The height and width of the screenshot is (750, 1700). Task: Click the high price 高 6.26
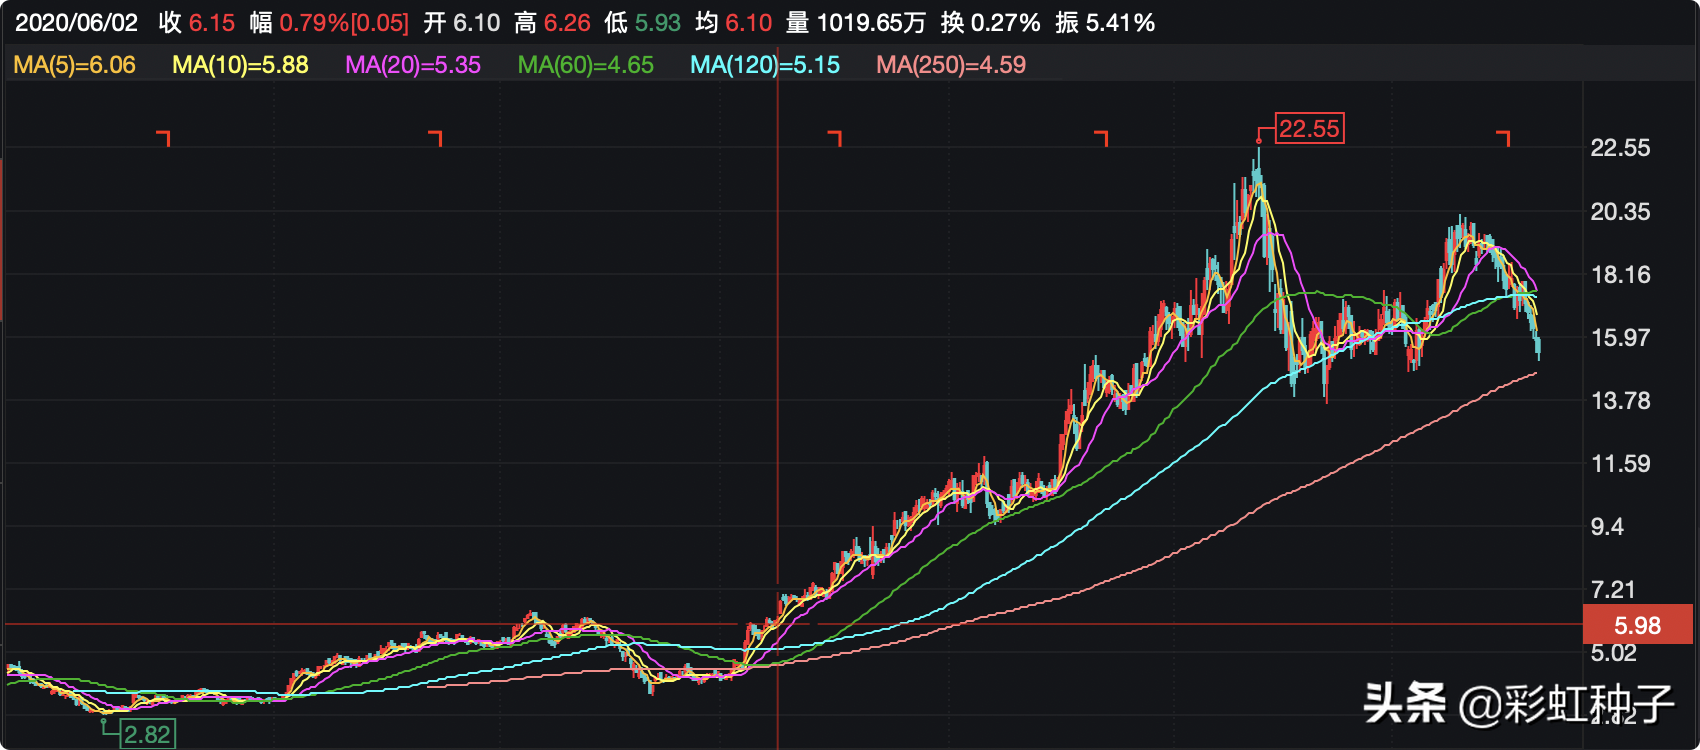point(553,23)
